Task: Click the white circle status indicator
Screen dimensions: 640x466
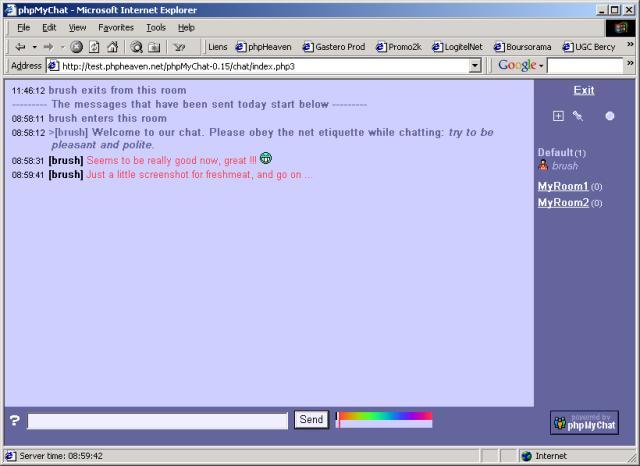Action: pos(610,116)
